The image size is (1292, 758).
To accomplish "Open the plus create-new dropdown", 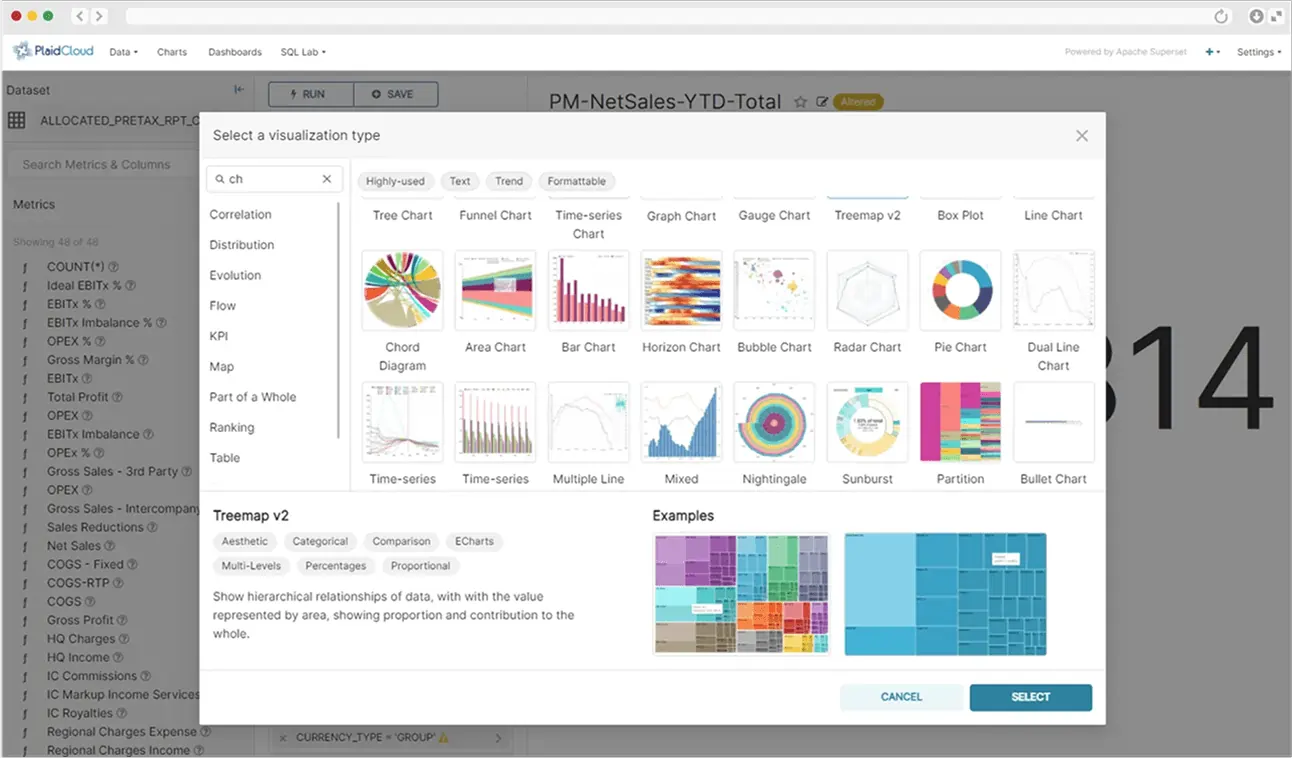I will coord(1212,52).
